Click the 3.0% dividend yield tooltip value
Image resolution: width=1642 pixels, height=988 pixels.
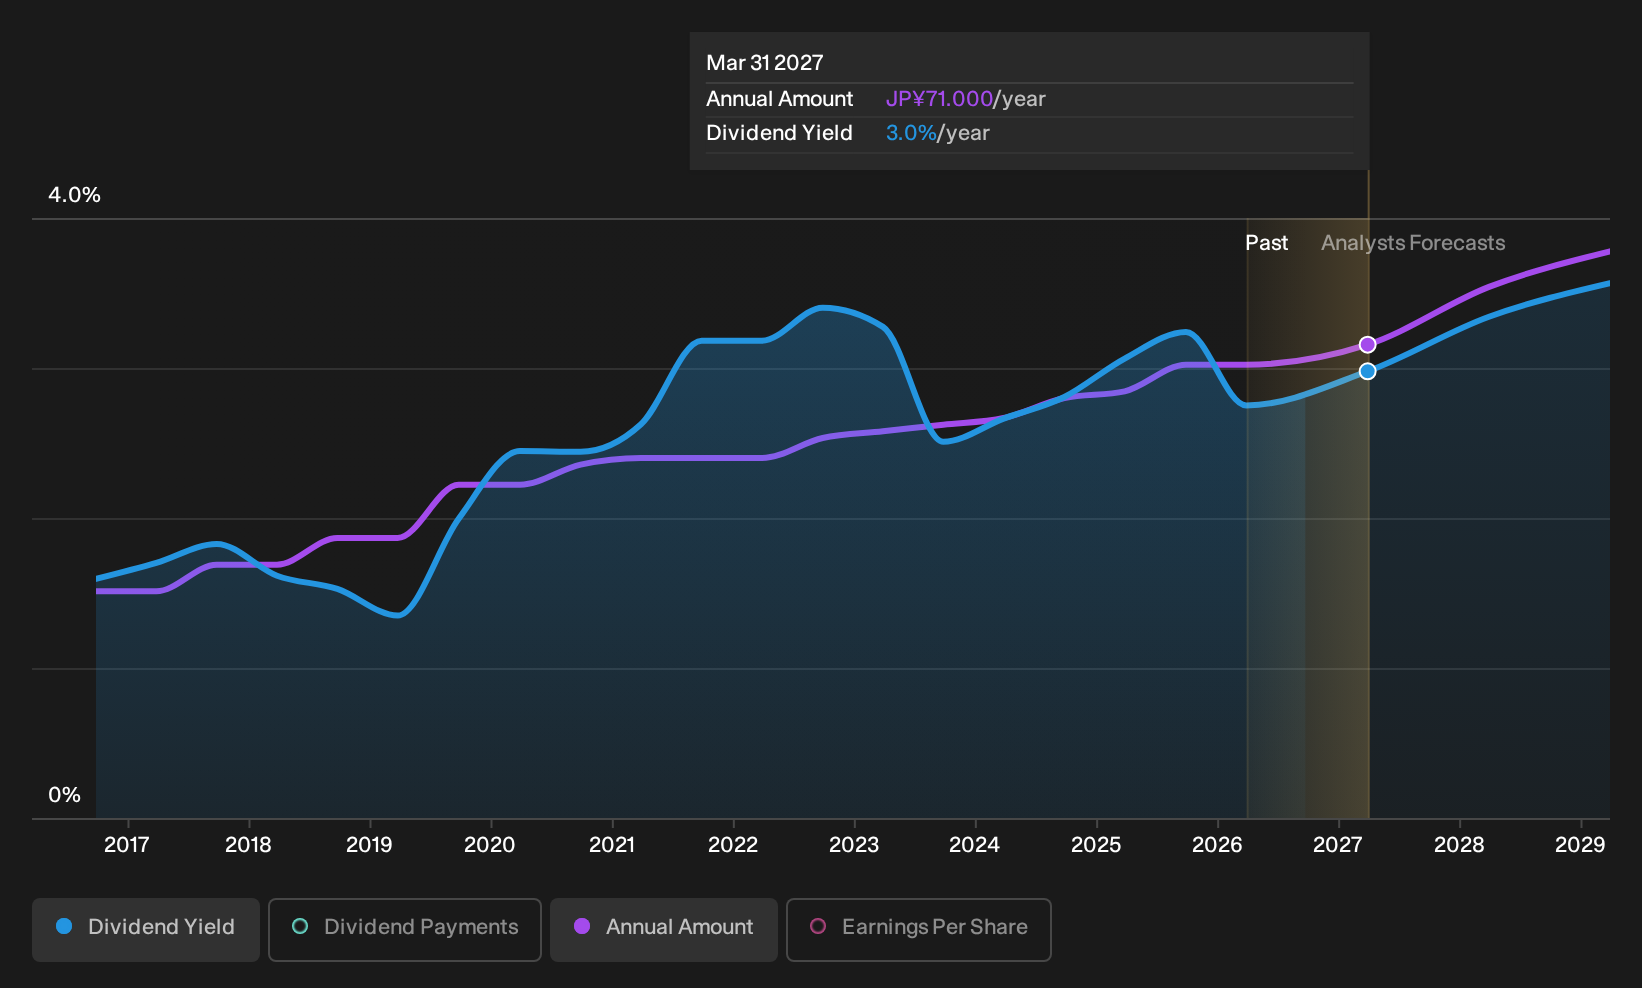click(911, 133)
